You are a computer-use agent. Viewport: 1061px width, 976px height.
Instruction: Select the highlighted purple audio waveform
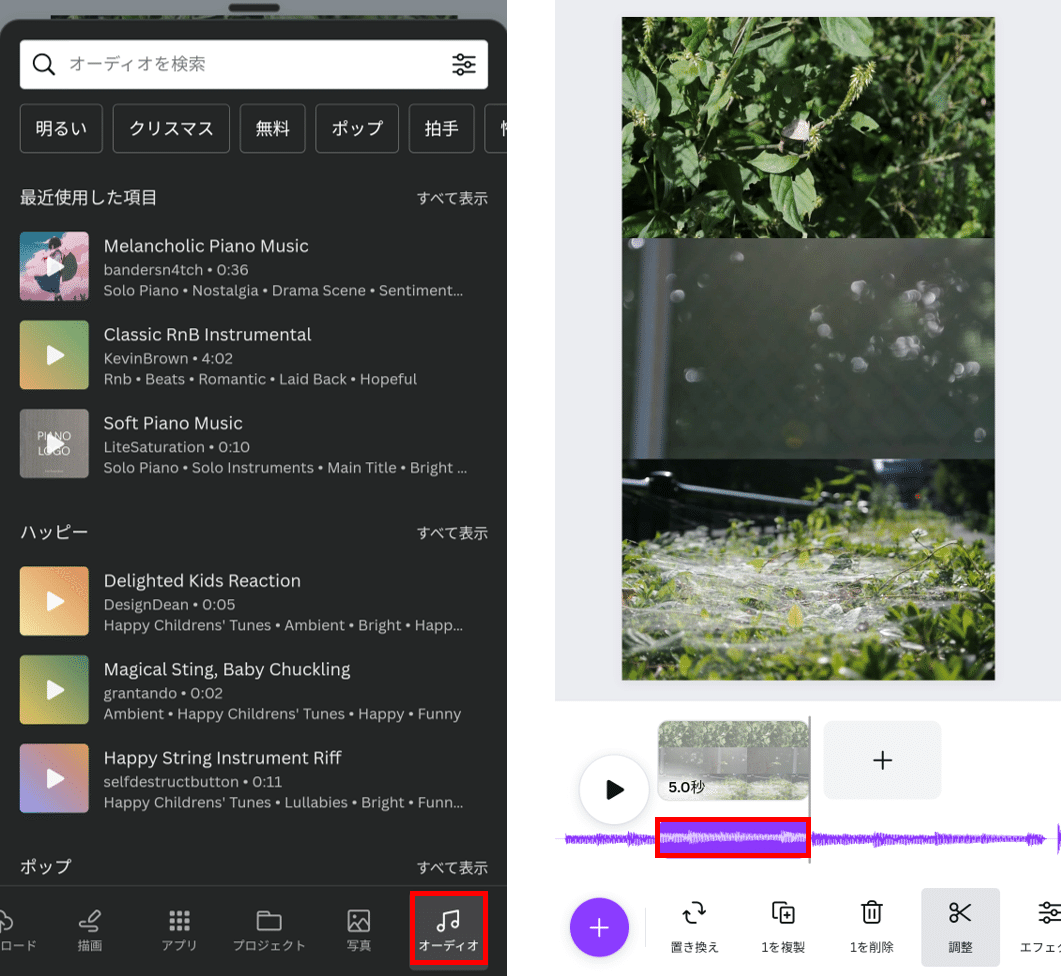tap(733, 838)
